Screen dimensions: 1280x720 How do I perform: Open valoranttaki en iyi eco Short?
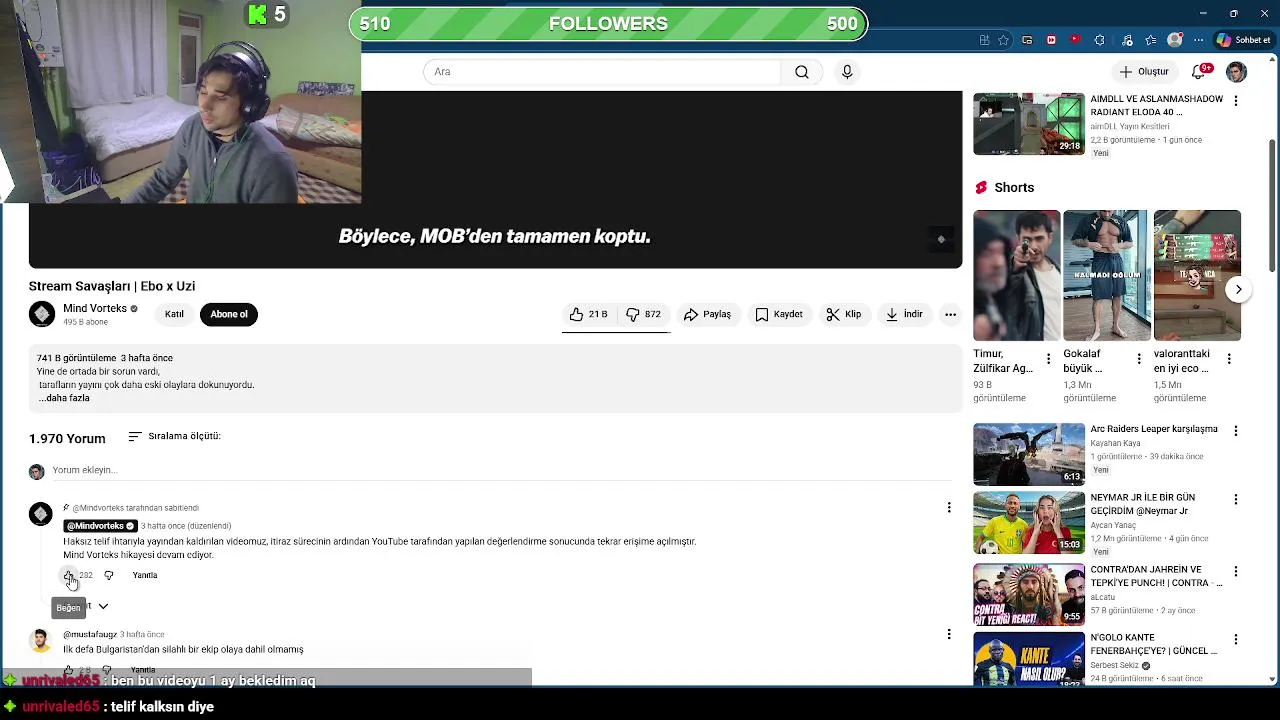click(x=1197, y=275)
